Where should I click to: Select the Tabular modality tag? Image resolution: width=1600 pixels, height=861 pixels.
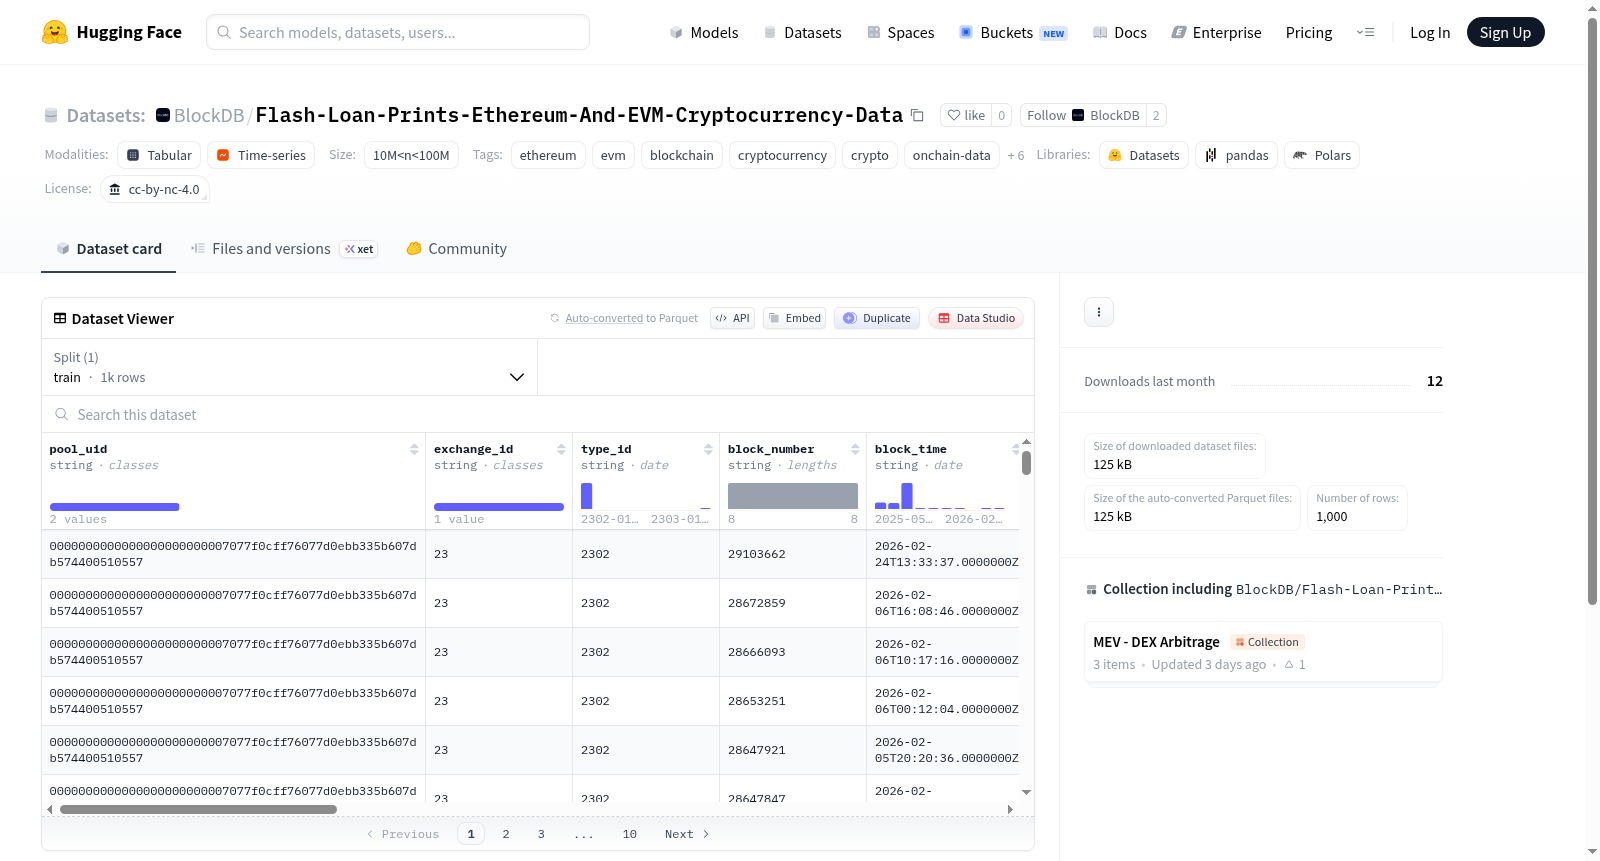click(x=160, y=155)
